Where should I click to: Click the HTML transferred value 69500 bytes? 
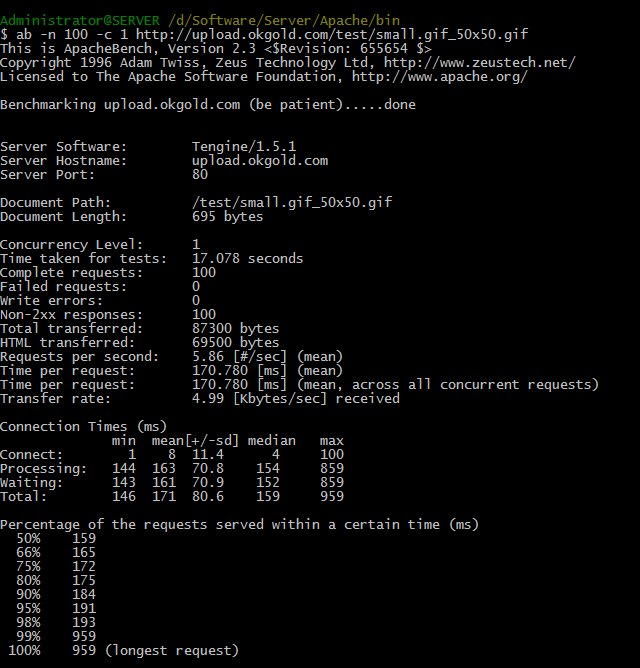[236, 343]
